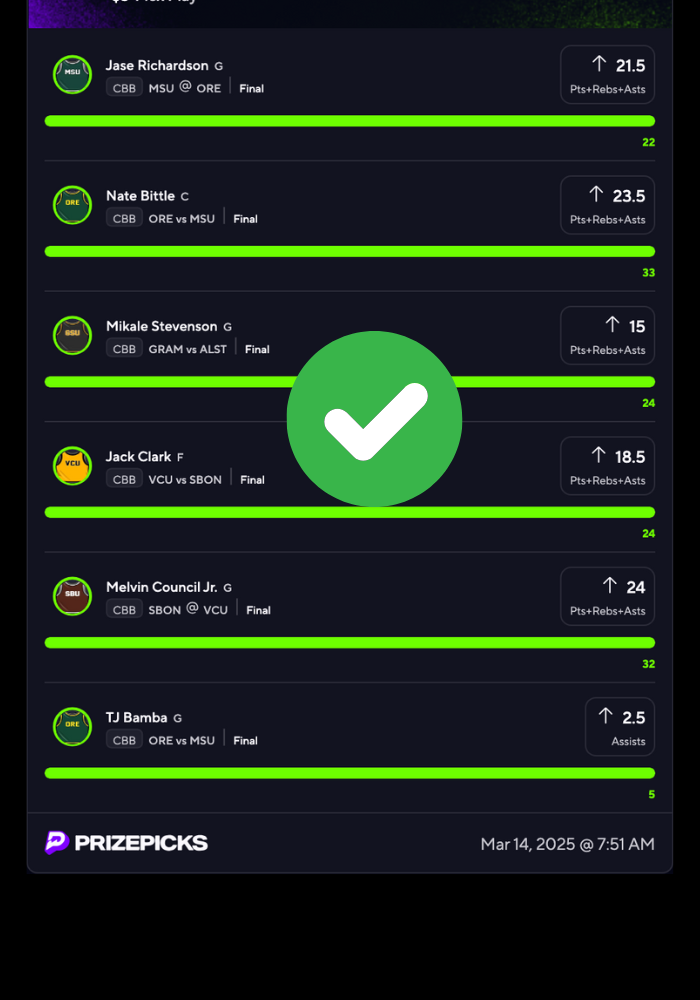Screen dimensions: 700x1000
Task: Click the Jase Richardson player name
Action: 157,66
